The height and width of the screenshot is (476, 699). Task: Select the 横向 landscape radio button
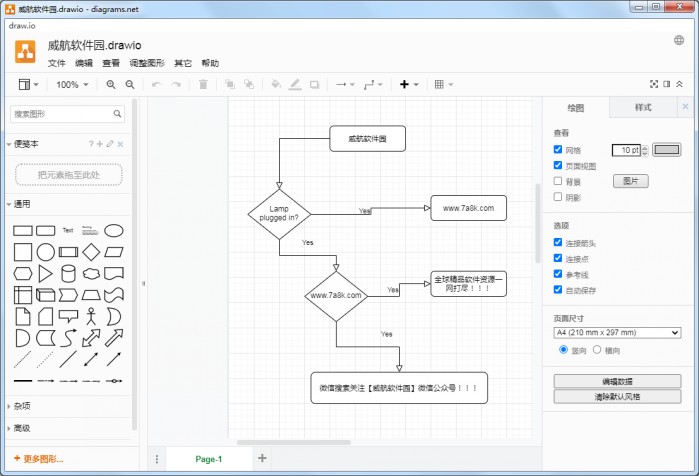[597, 349]
